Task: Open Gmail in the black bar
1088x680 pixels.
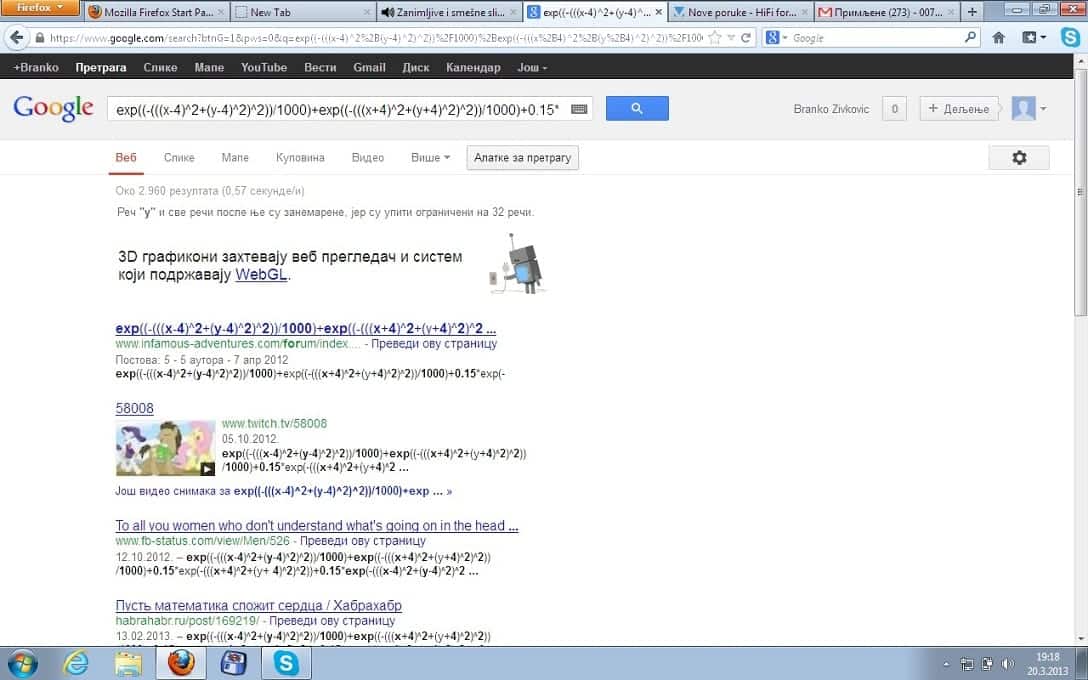Action: tap(369, 67)
